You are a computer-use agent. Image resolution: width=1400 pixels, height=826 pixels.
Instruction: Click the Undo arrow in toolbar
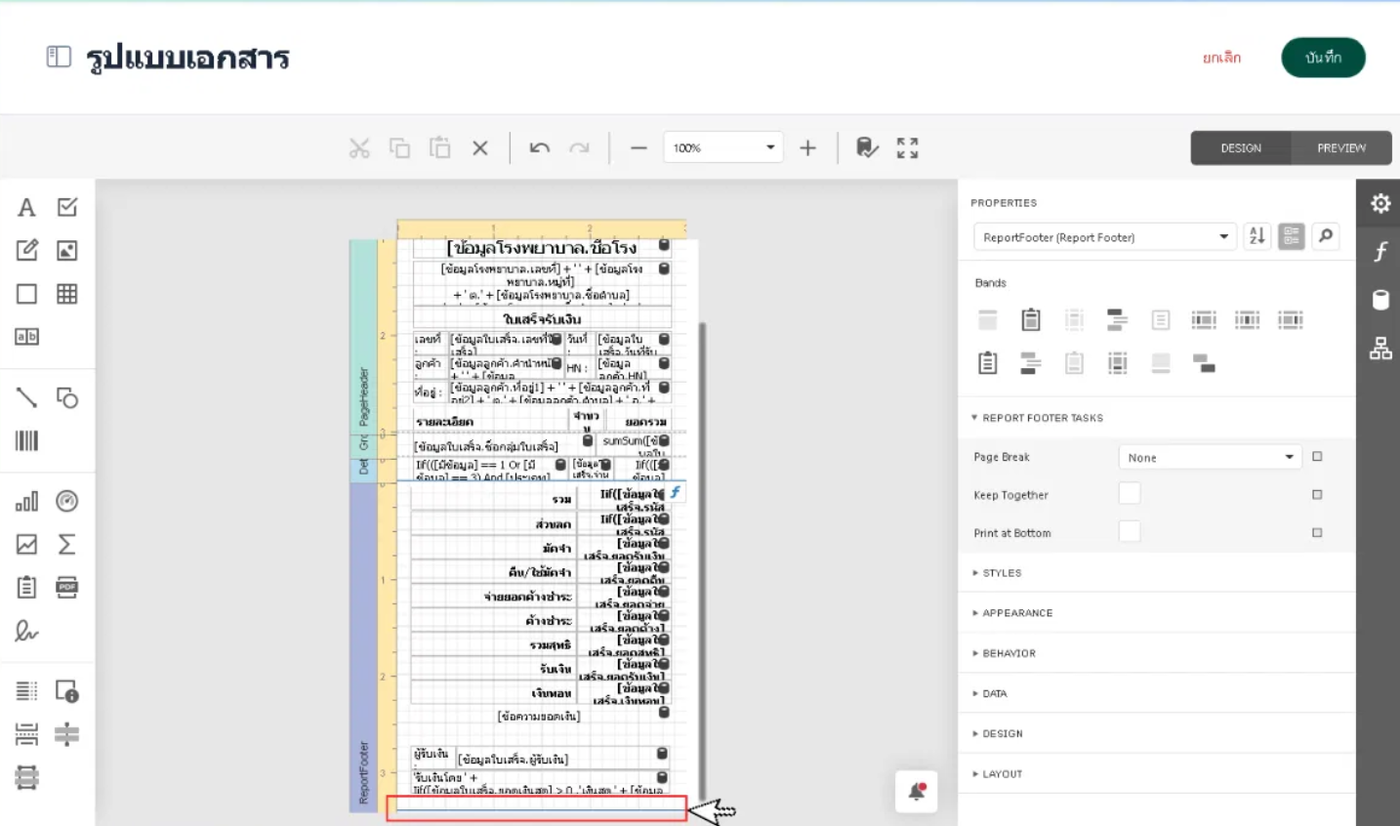pyautogui.click(x=540, y=148)
